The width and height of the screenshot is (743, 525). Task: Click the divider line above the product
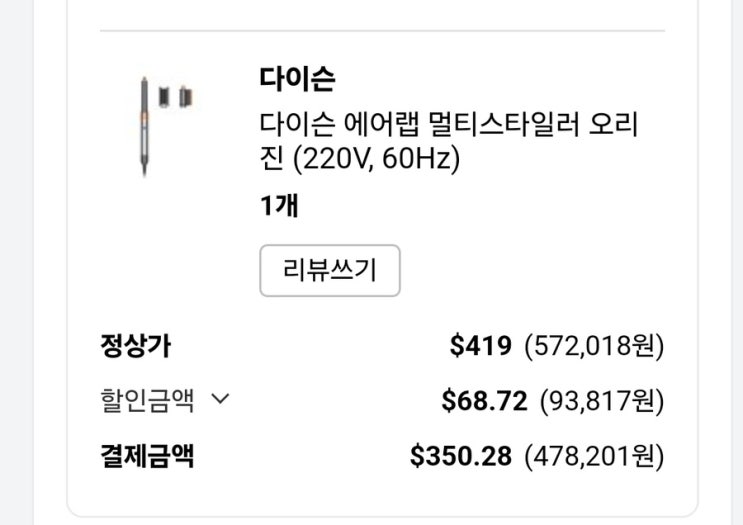(x=382, y=31)
